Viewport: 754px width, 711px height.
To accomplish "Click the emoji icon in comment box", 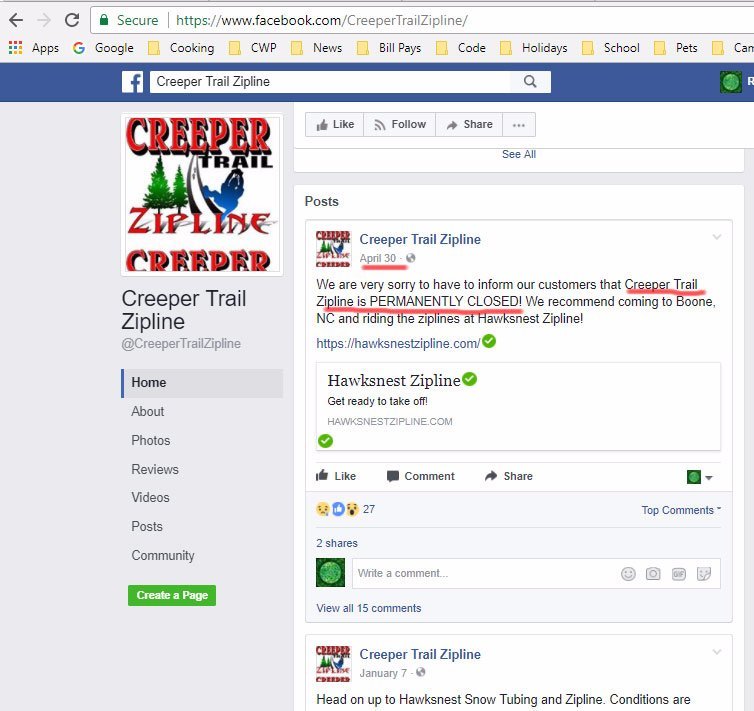I will 628,574.
